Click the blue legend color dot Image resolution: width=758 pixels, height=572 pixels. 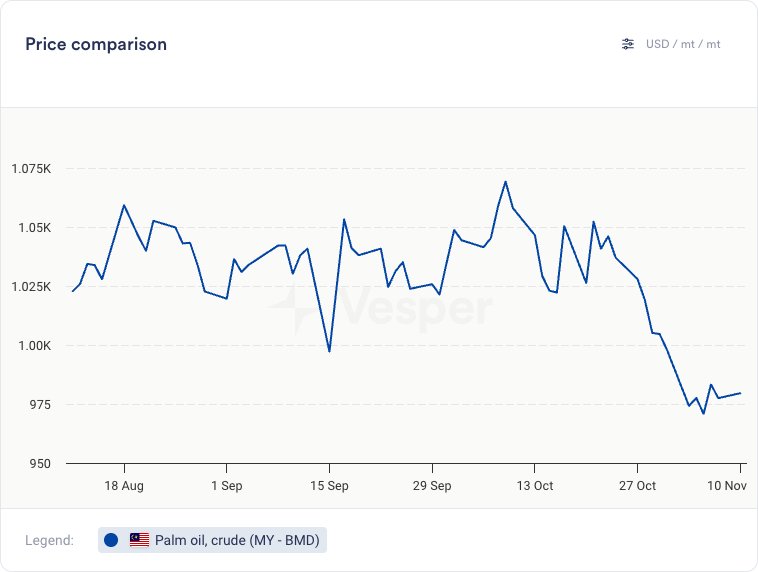coord(111,540)
